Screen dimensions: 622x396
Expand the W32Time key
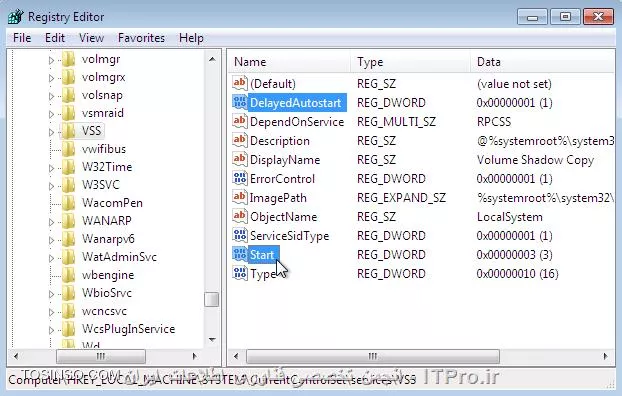[x=51, y=168]
